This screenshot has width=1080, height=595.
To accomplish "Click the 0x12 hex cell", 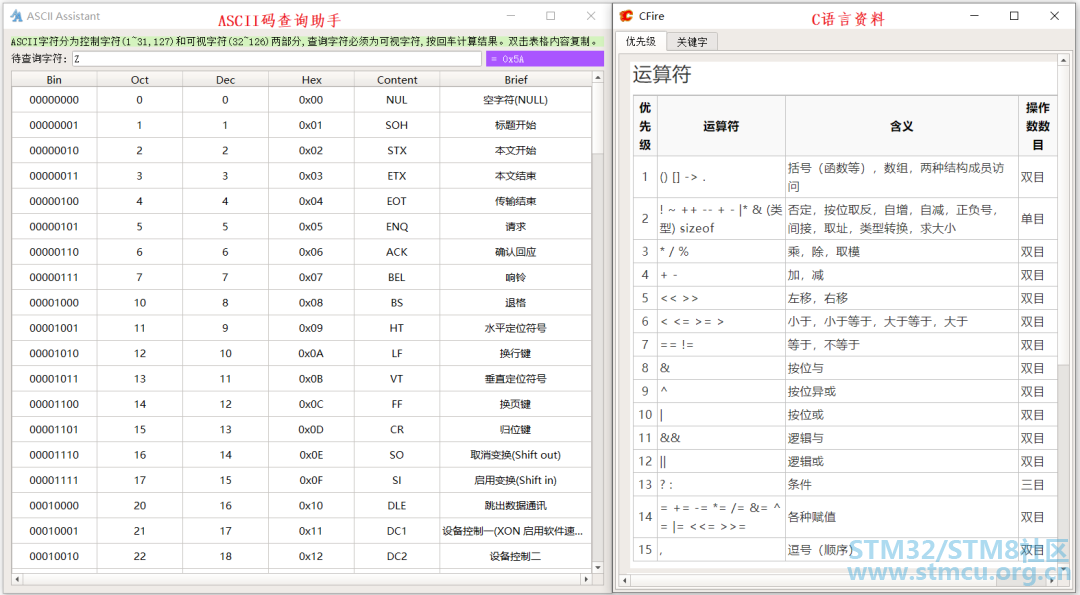I will pos(311,556).
